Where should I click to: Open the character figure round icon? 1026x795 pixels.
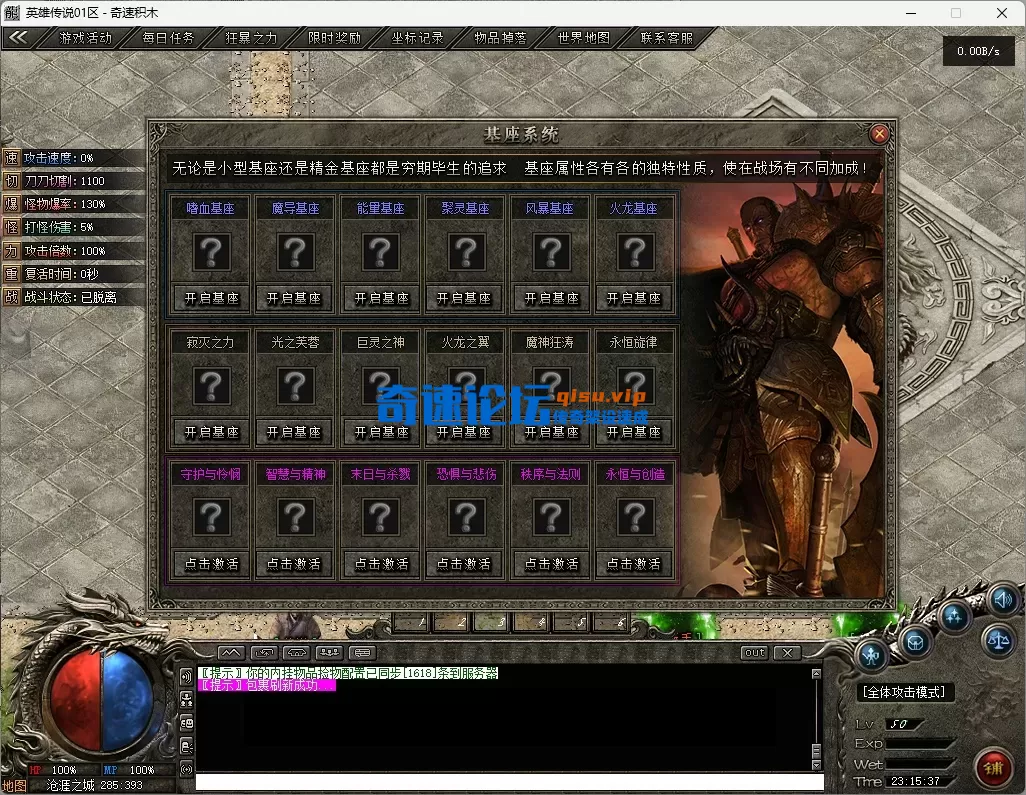pos(873,656)
